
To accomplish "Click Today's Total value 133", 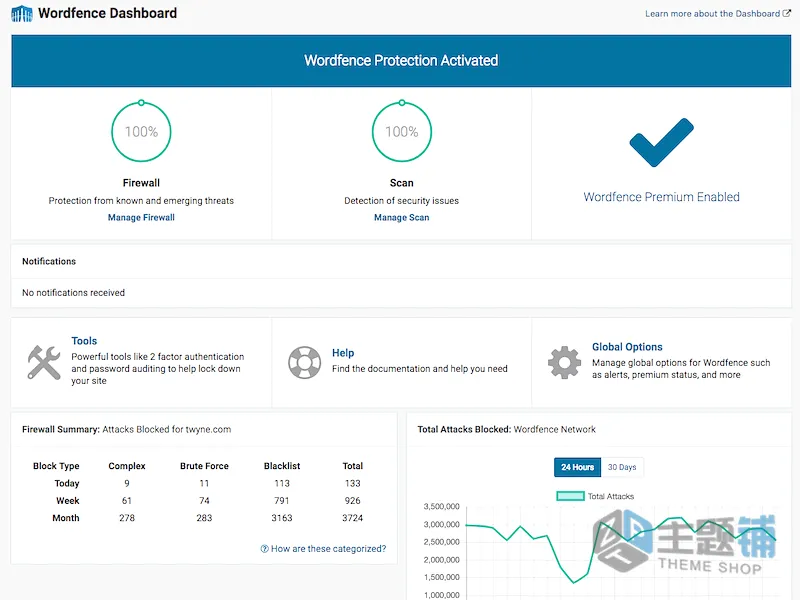I will pyautogui.click(x=353, y=483).
